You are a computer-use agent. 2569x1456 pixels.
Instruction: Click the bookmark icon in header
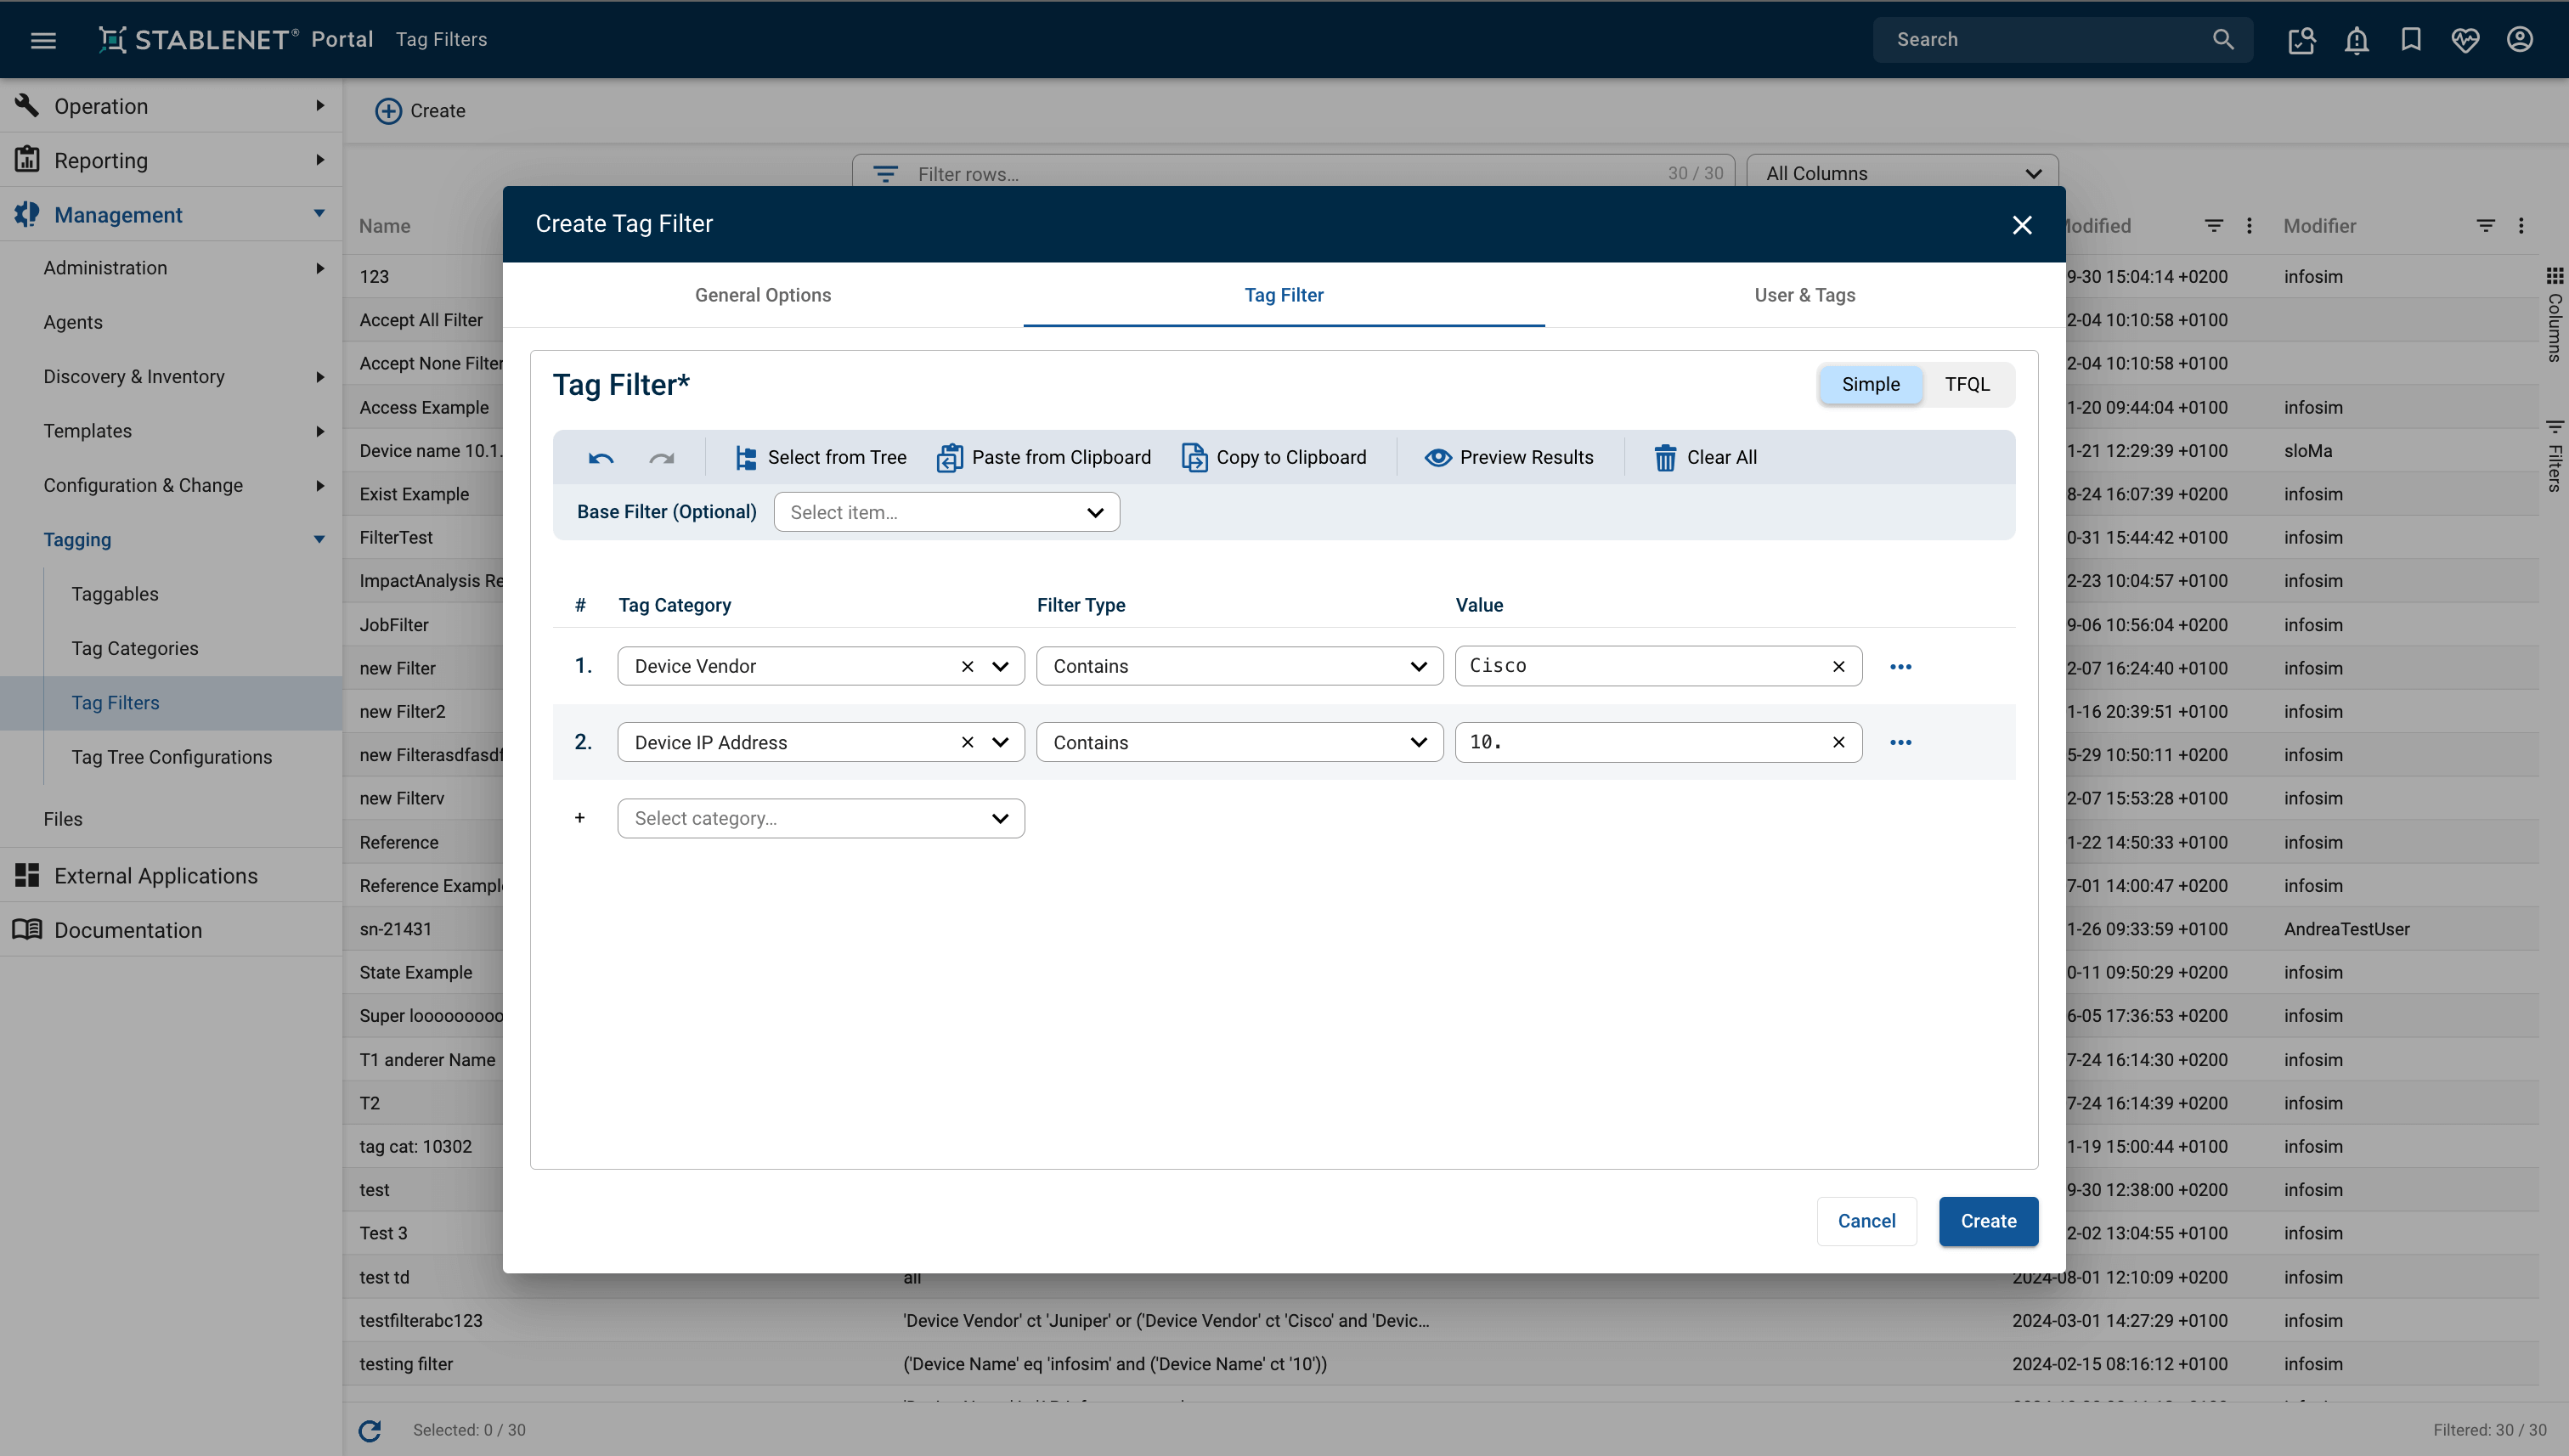pyautogui.click(x=2411, y=40)
